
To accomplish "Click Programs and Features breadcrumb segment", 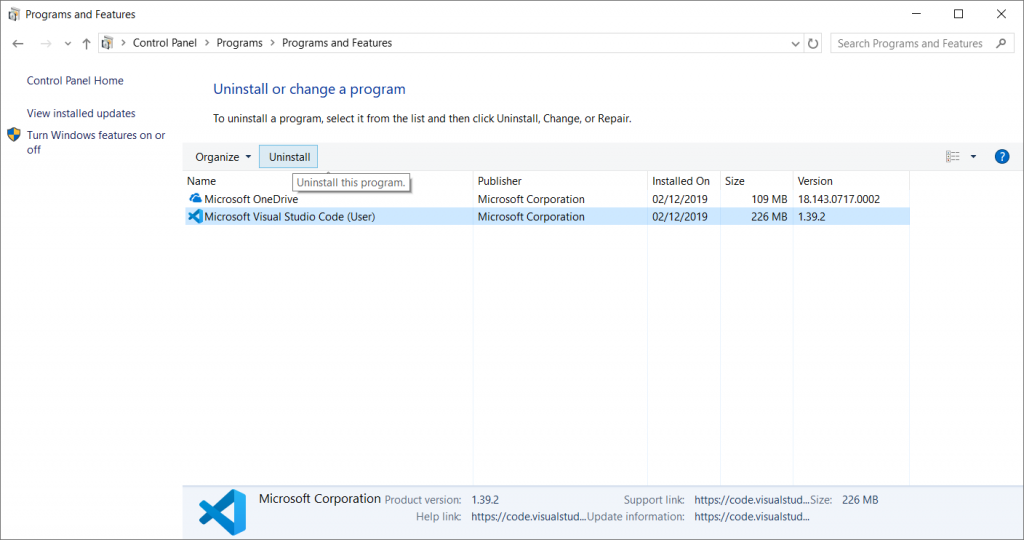I will pyautogui.click(x=337, y=43).
